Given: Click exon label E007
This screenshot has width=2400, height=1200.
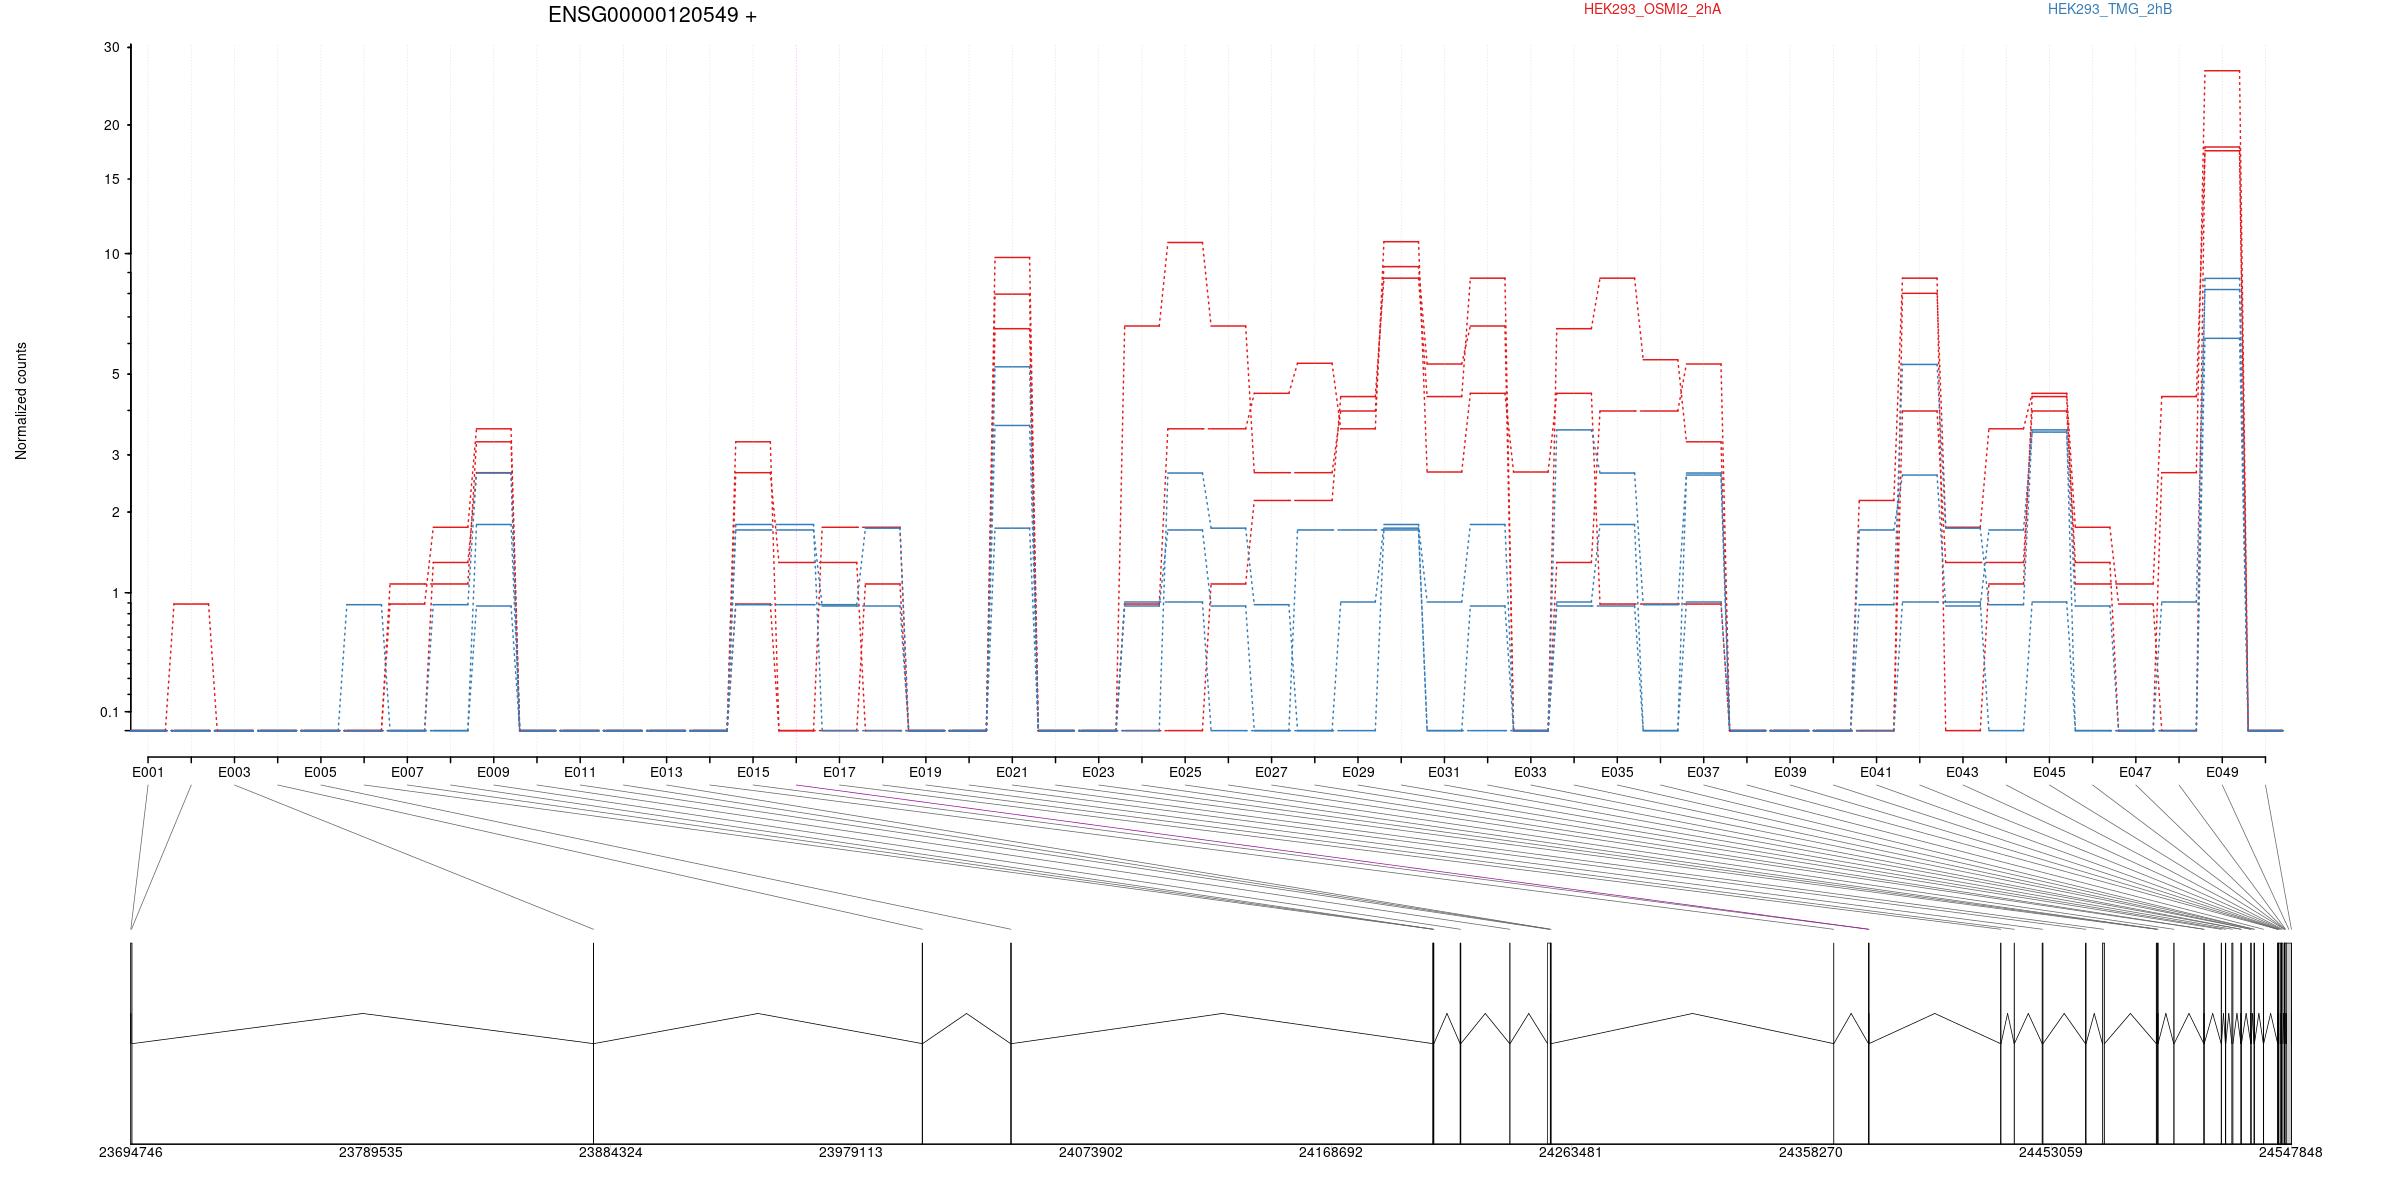Looking at the screenshot, I should point(407,772).
